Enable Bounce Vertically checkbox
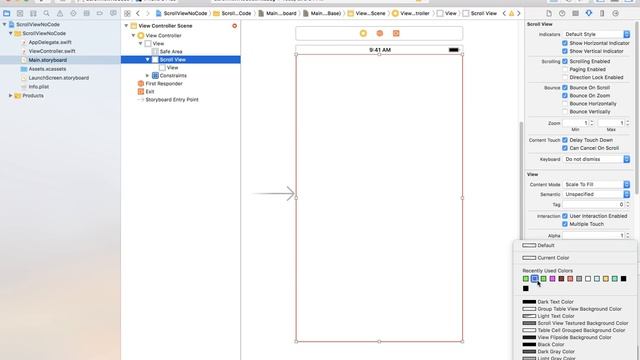 pyautogui.click(x=565, y=111)
